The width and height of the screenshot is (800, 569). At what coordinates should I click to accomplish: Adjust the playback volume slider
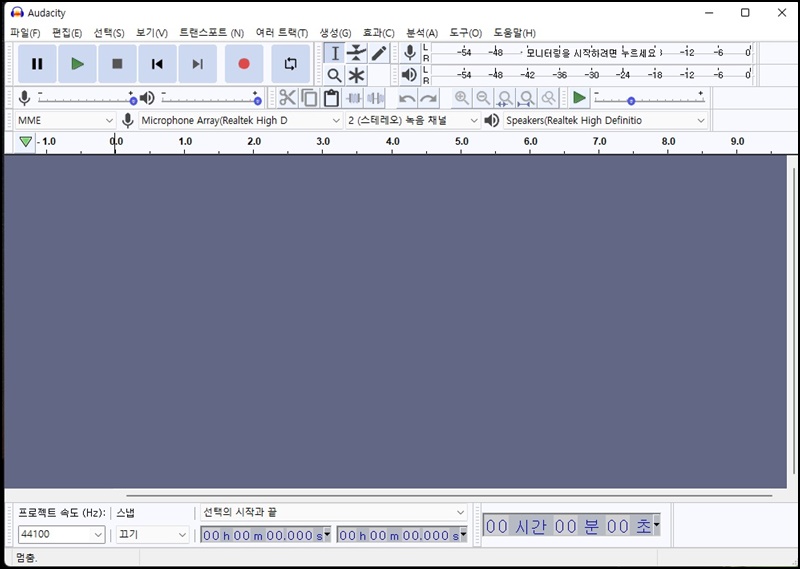point(211,98)
